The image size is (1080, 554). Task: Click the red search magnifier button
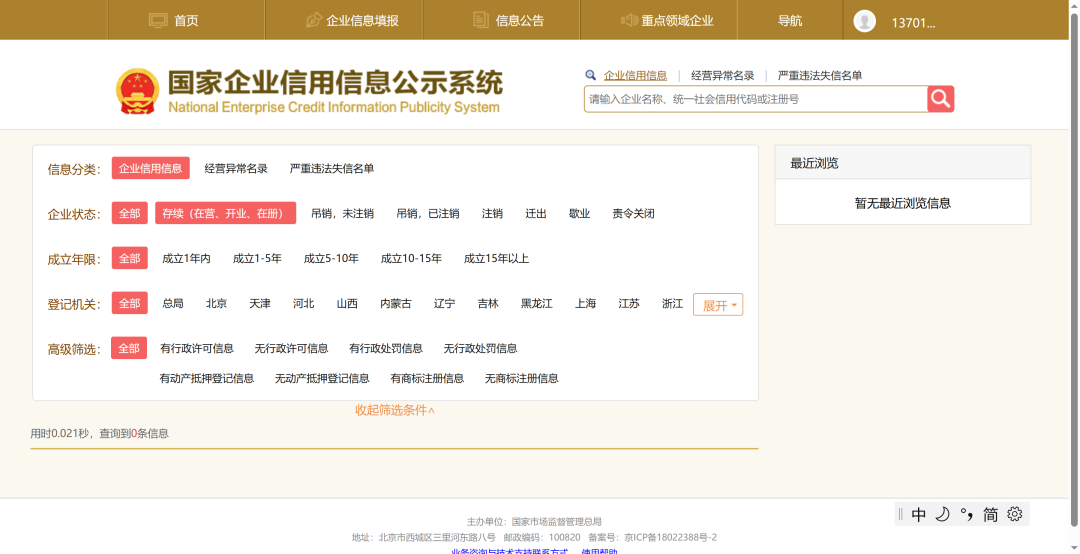(940, 99)
